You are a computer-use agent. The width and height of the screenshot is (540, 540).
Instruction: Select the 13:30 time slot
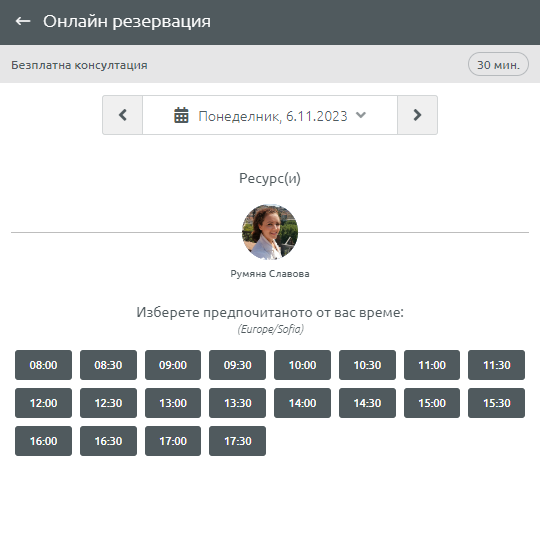point(238,403)
